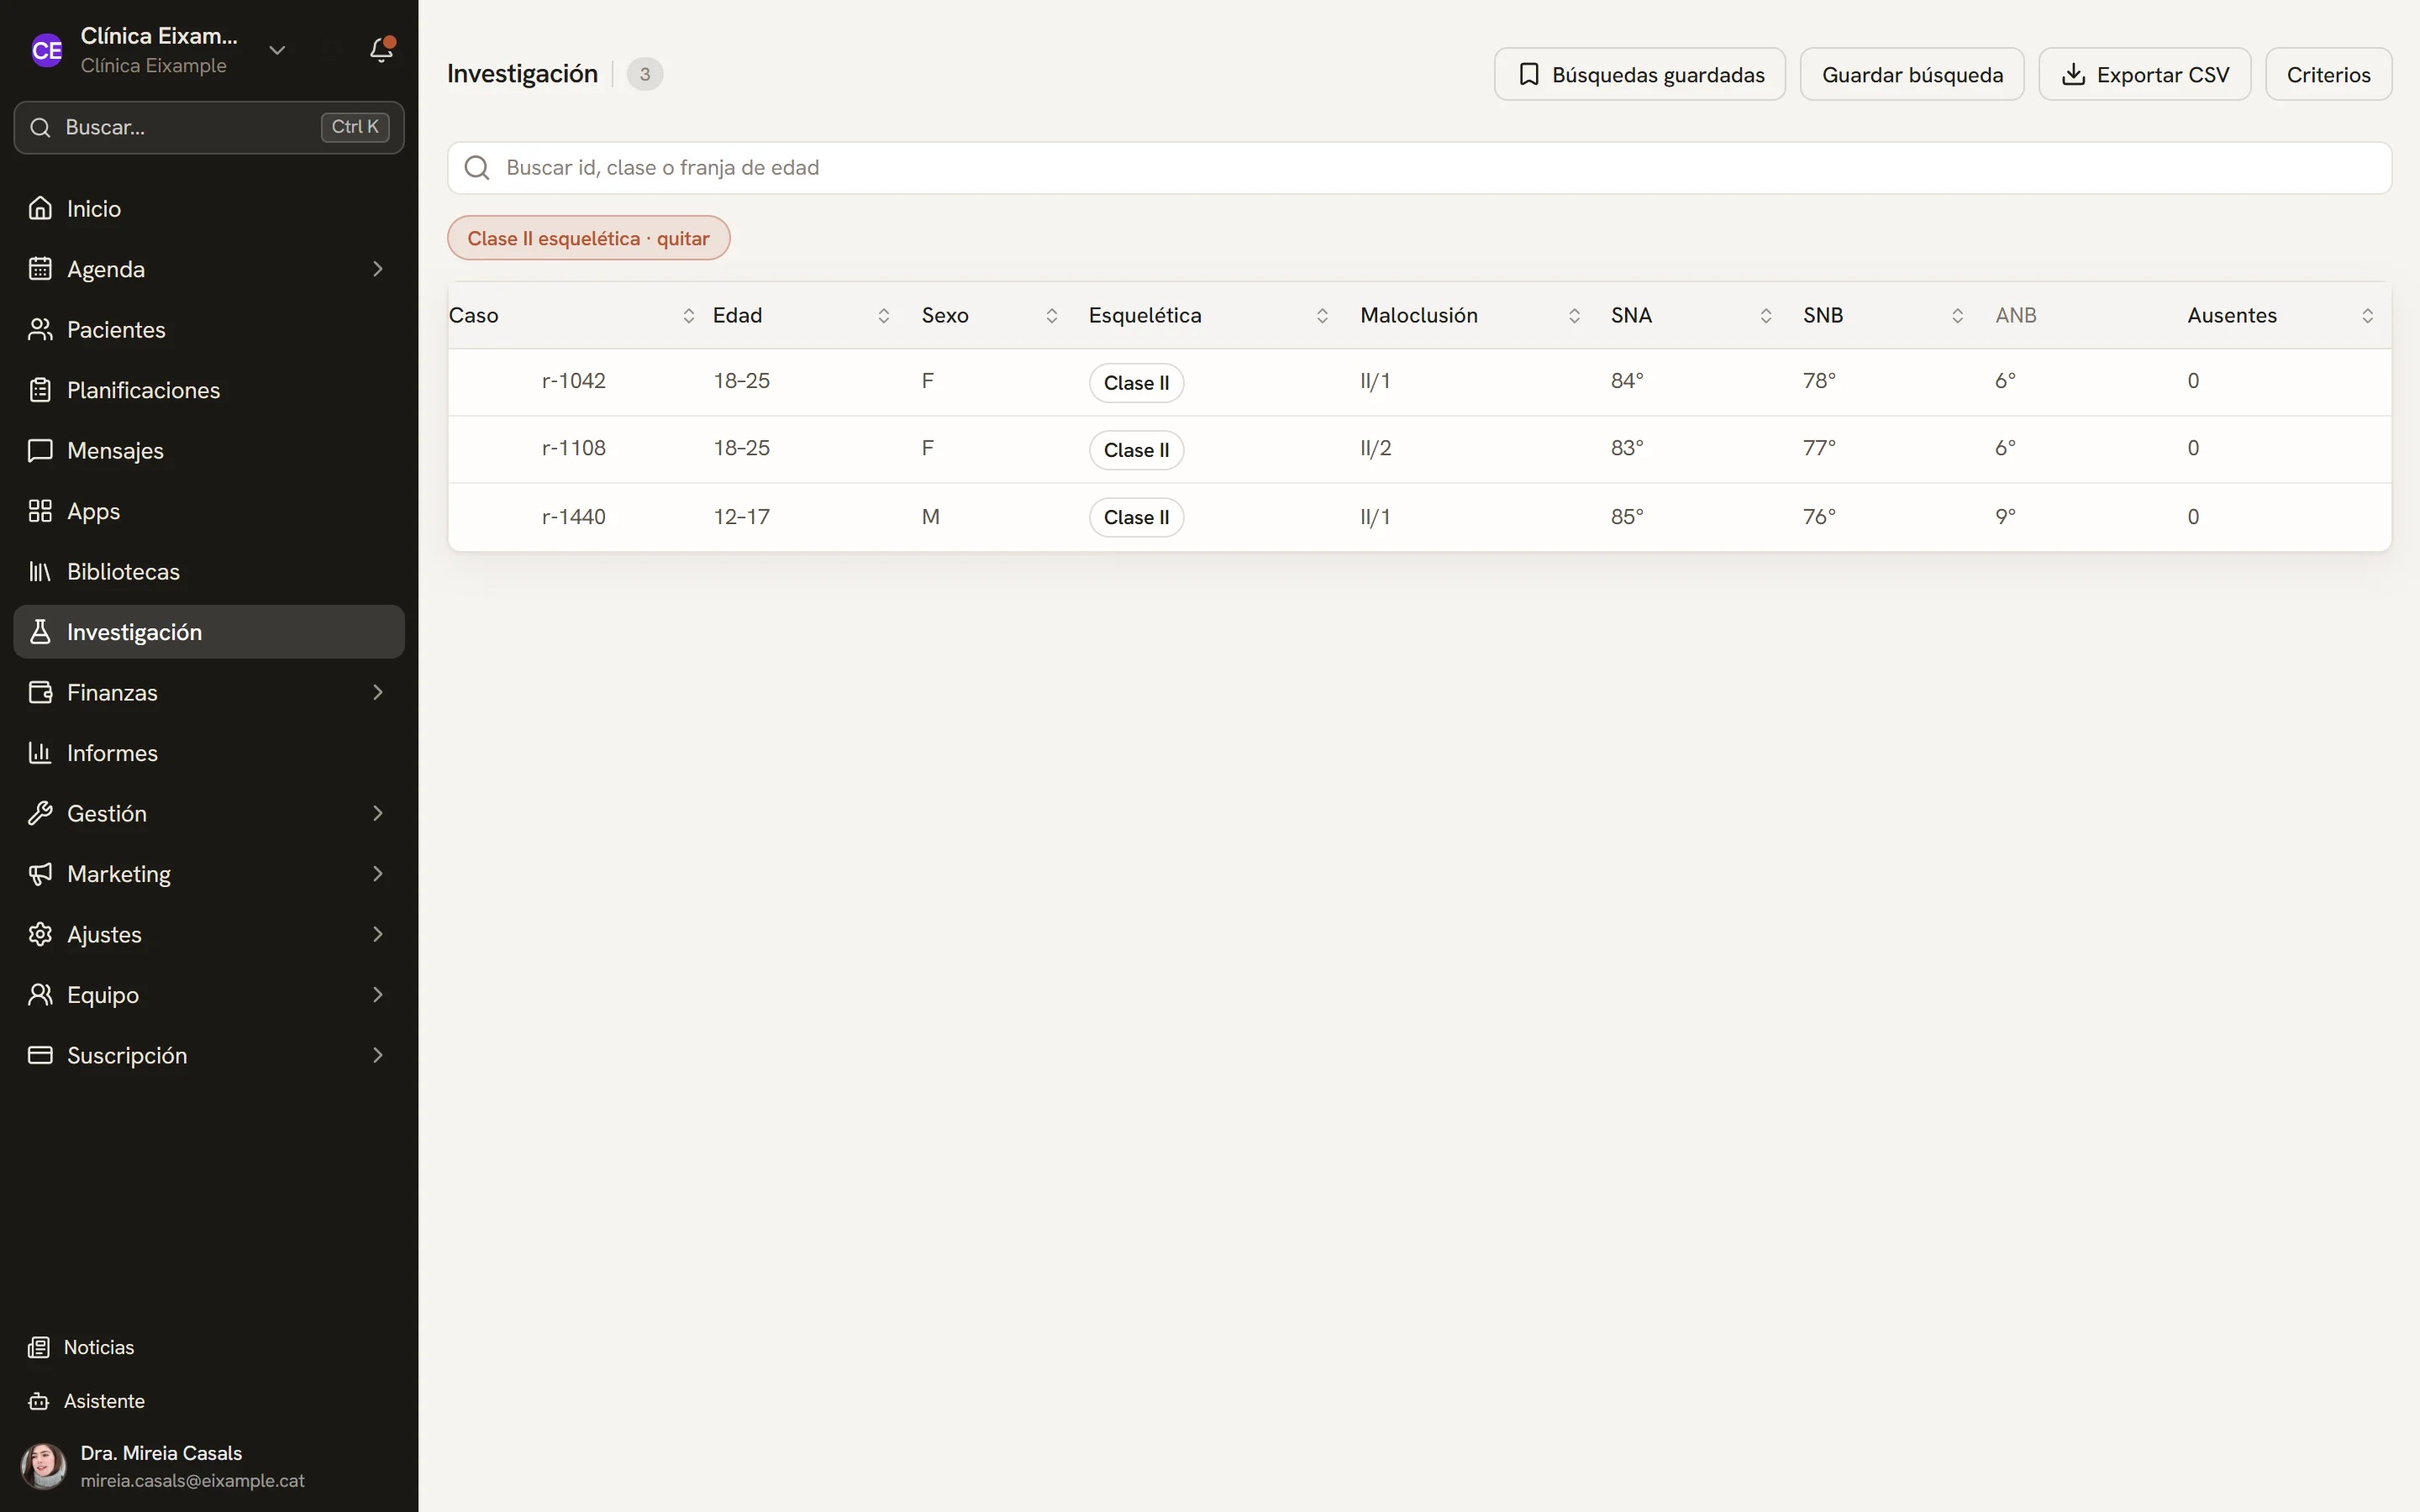Viewport: 2420px width, 1512px height.
Task: Open clinic switcher dropdown chevron
Action: [x=277, y=50]
